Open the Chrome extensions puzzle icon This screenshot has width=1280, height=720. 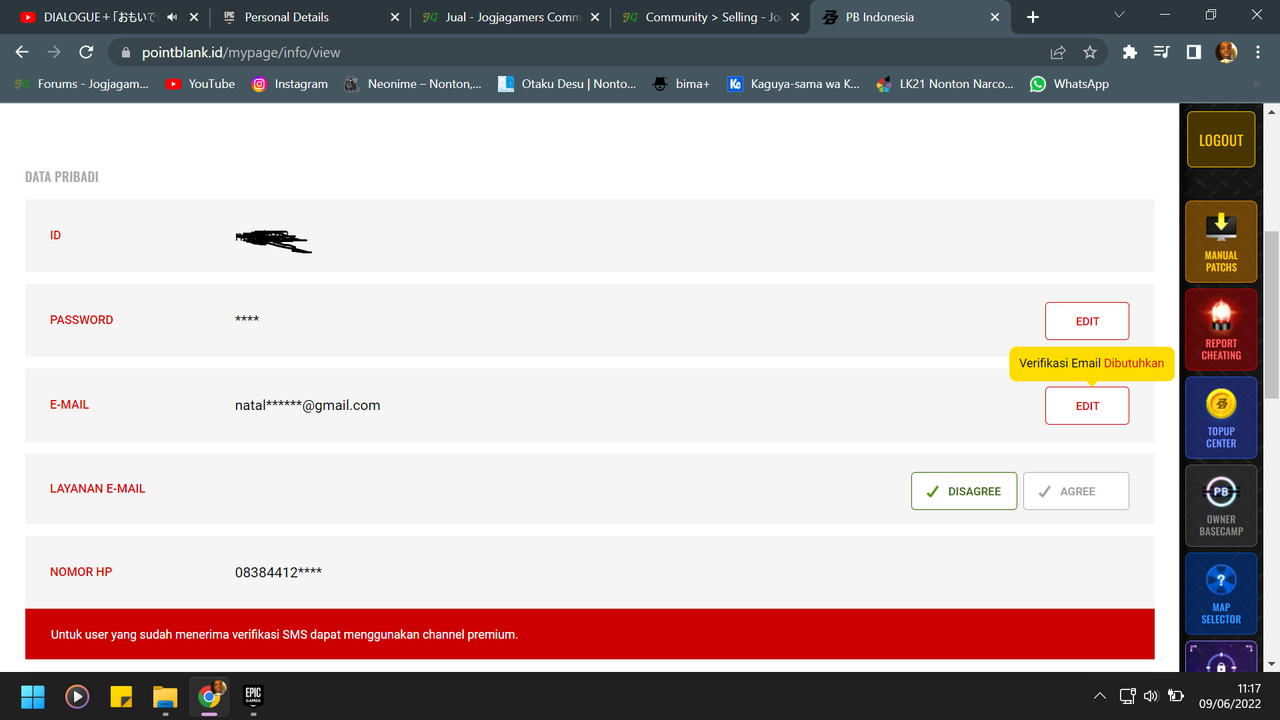1130,52
